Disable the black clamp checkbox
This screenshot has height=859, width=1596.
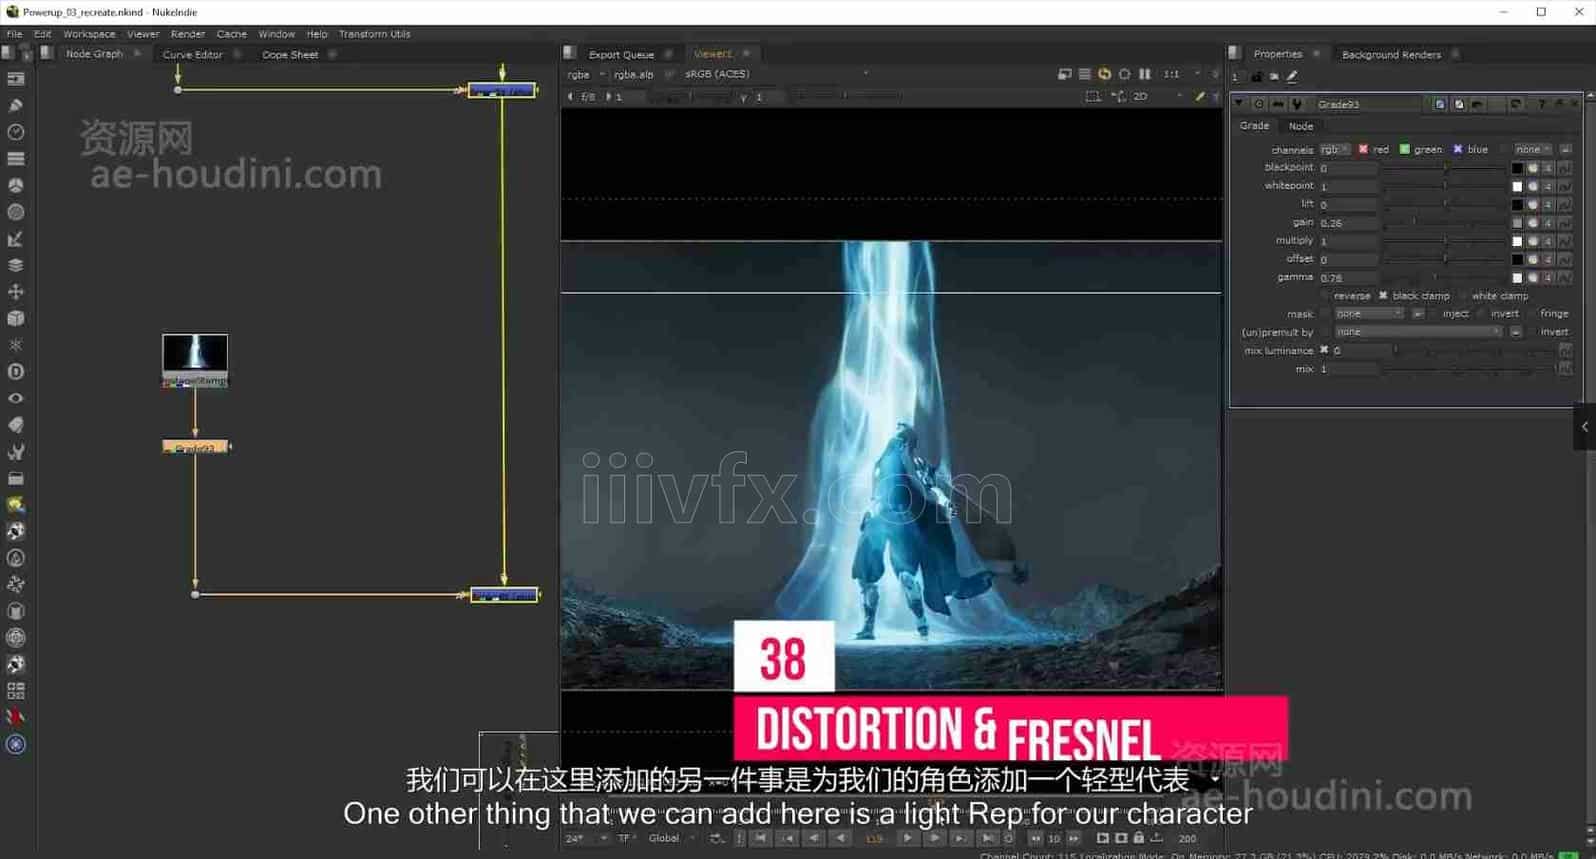tap(1383, 296)
